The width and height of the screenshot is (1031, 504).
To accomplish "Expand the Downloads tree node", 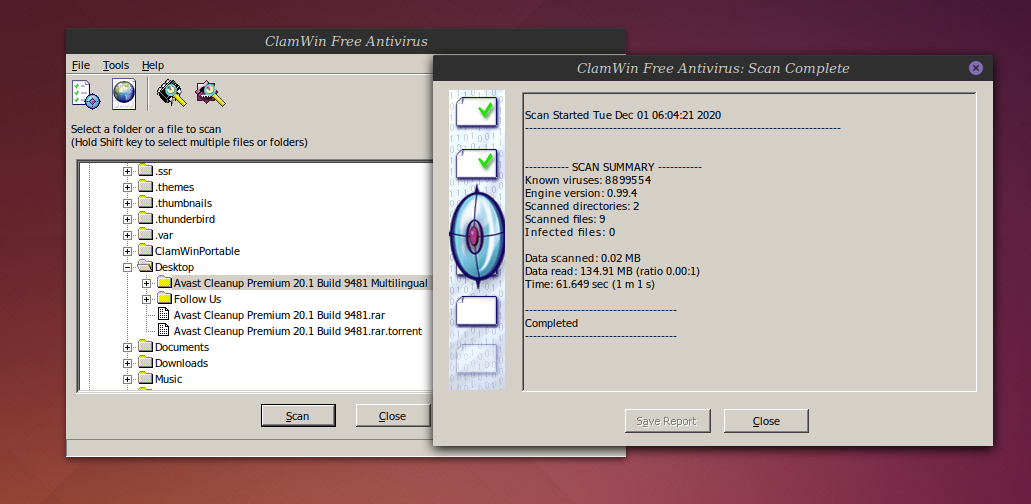I will (128, 363).
